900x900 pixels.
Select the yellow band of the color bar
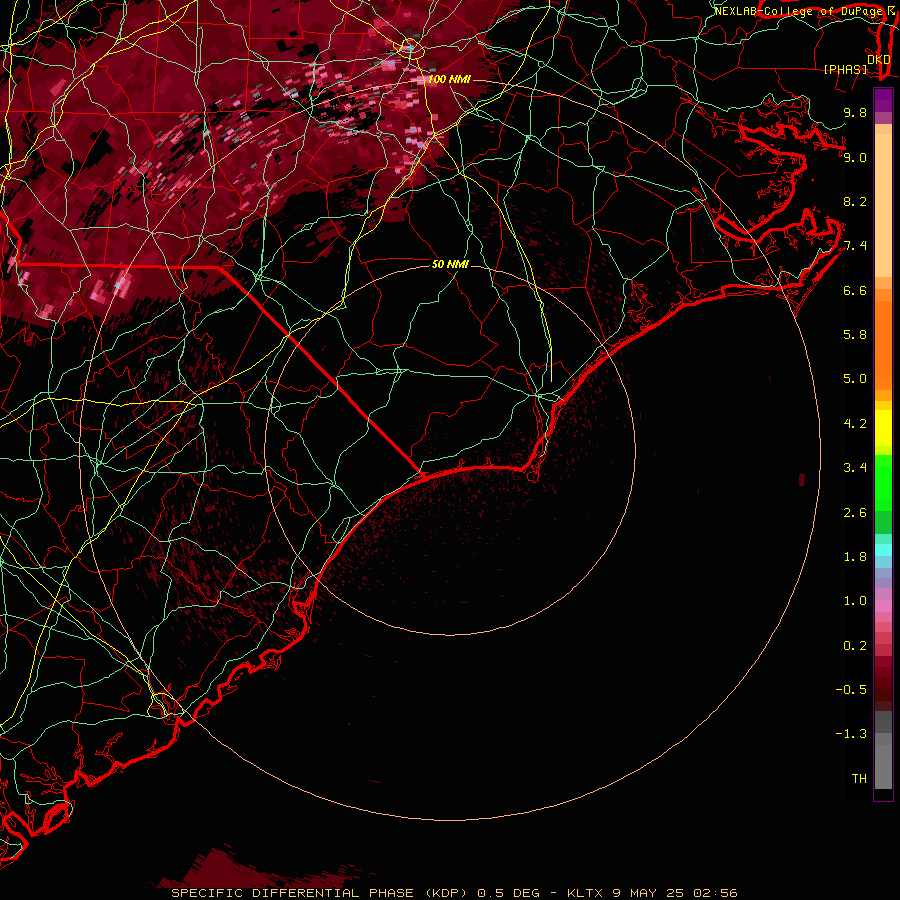click(883, 428)
